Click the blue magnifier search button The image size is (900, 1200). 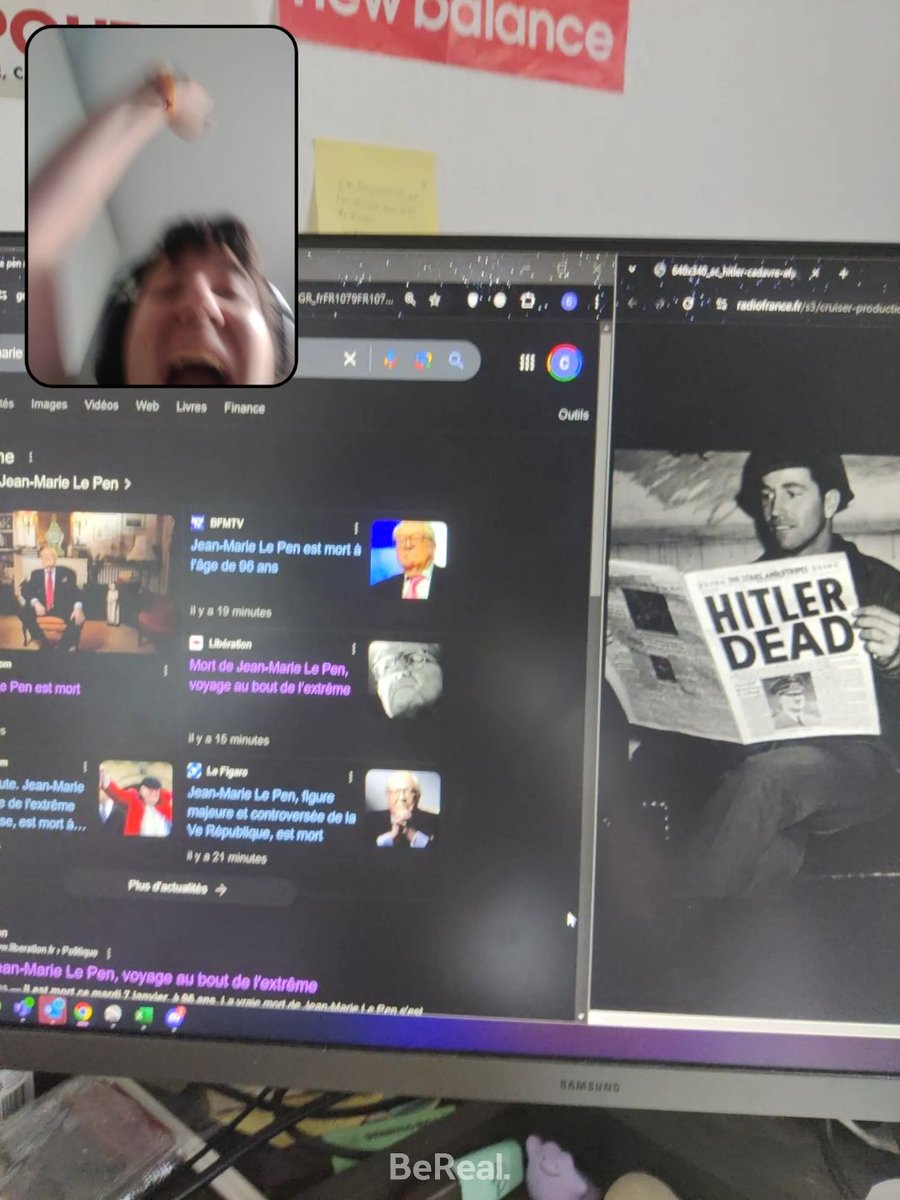click(457, 360)
